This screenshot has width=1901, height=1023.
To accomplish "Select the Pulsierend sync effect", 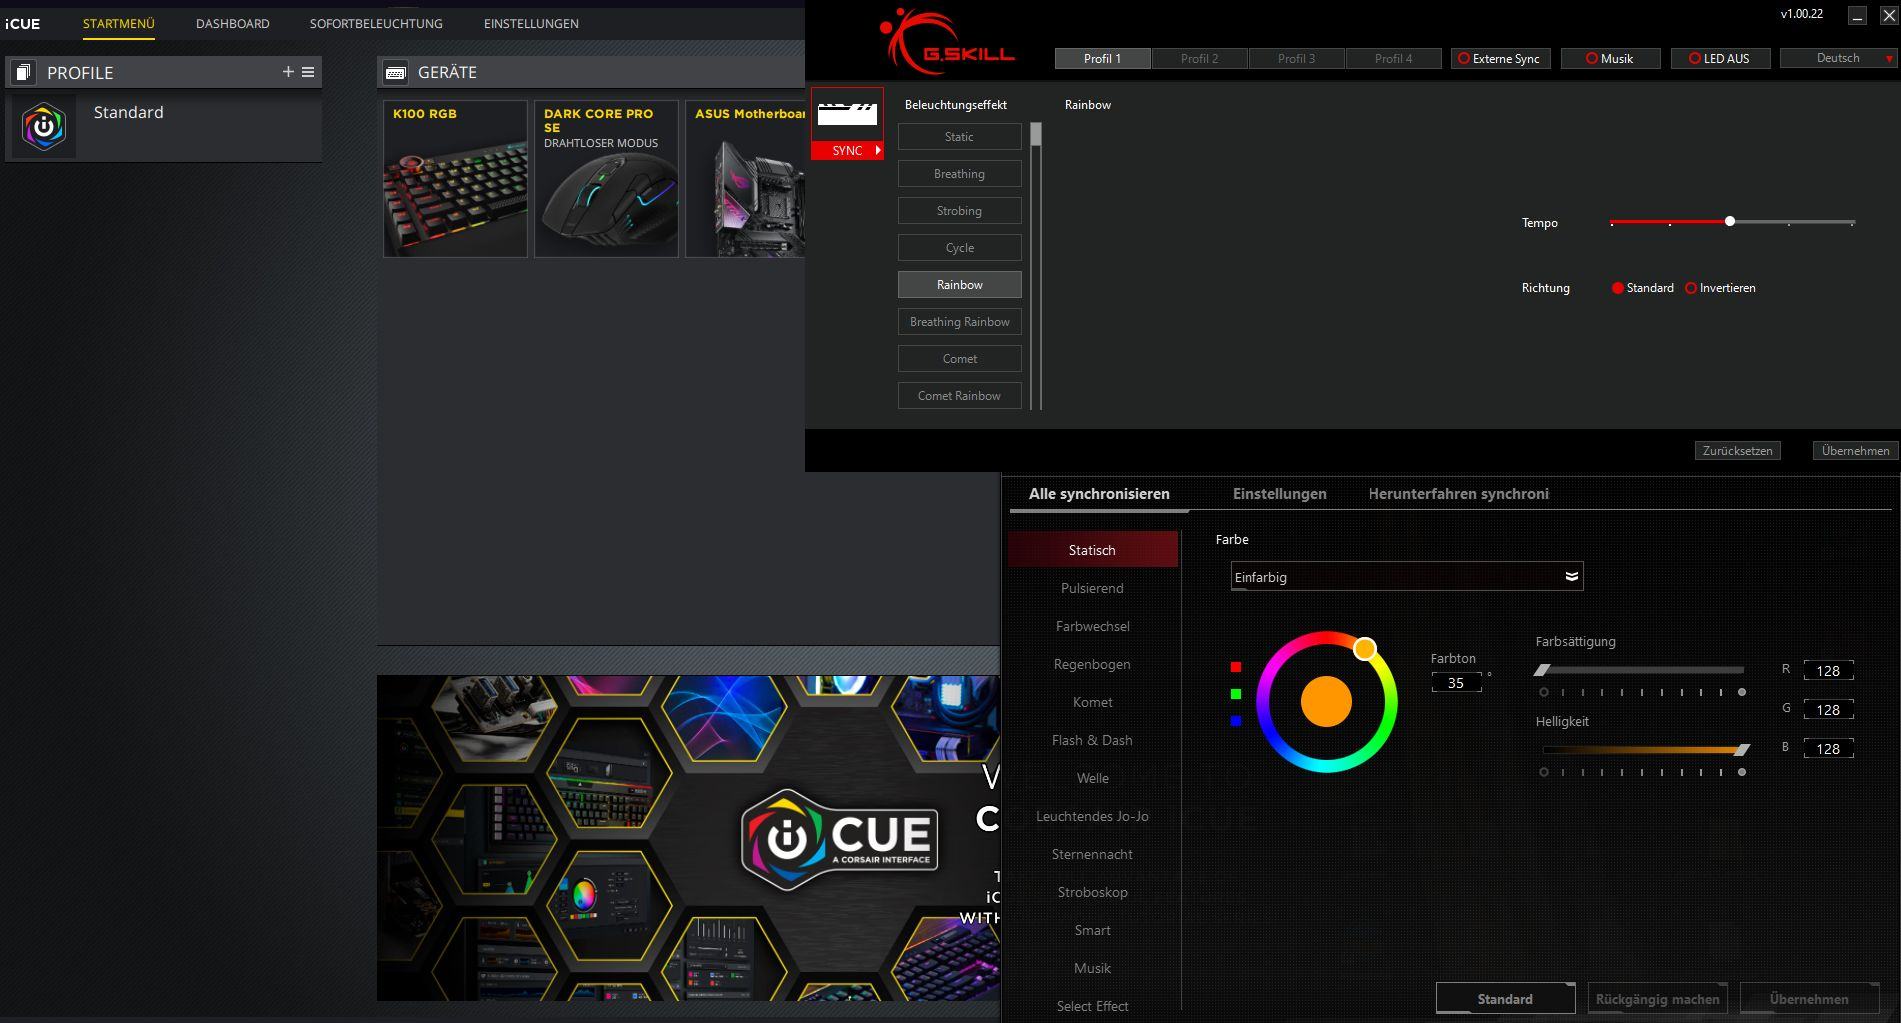I will coord(1092,588).
